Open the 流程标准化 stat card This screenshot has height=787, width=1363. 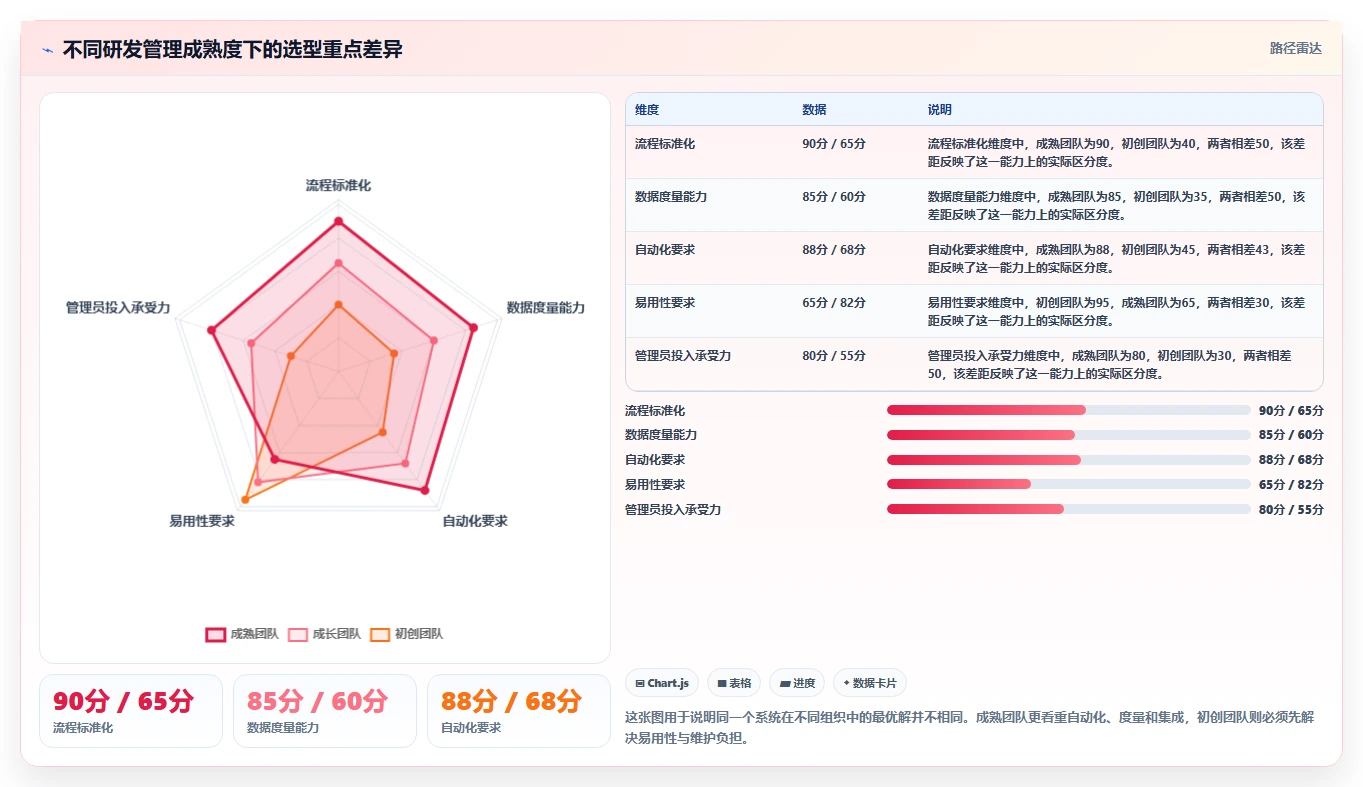(131, 711)
